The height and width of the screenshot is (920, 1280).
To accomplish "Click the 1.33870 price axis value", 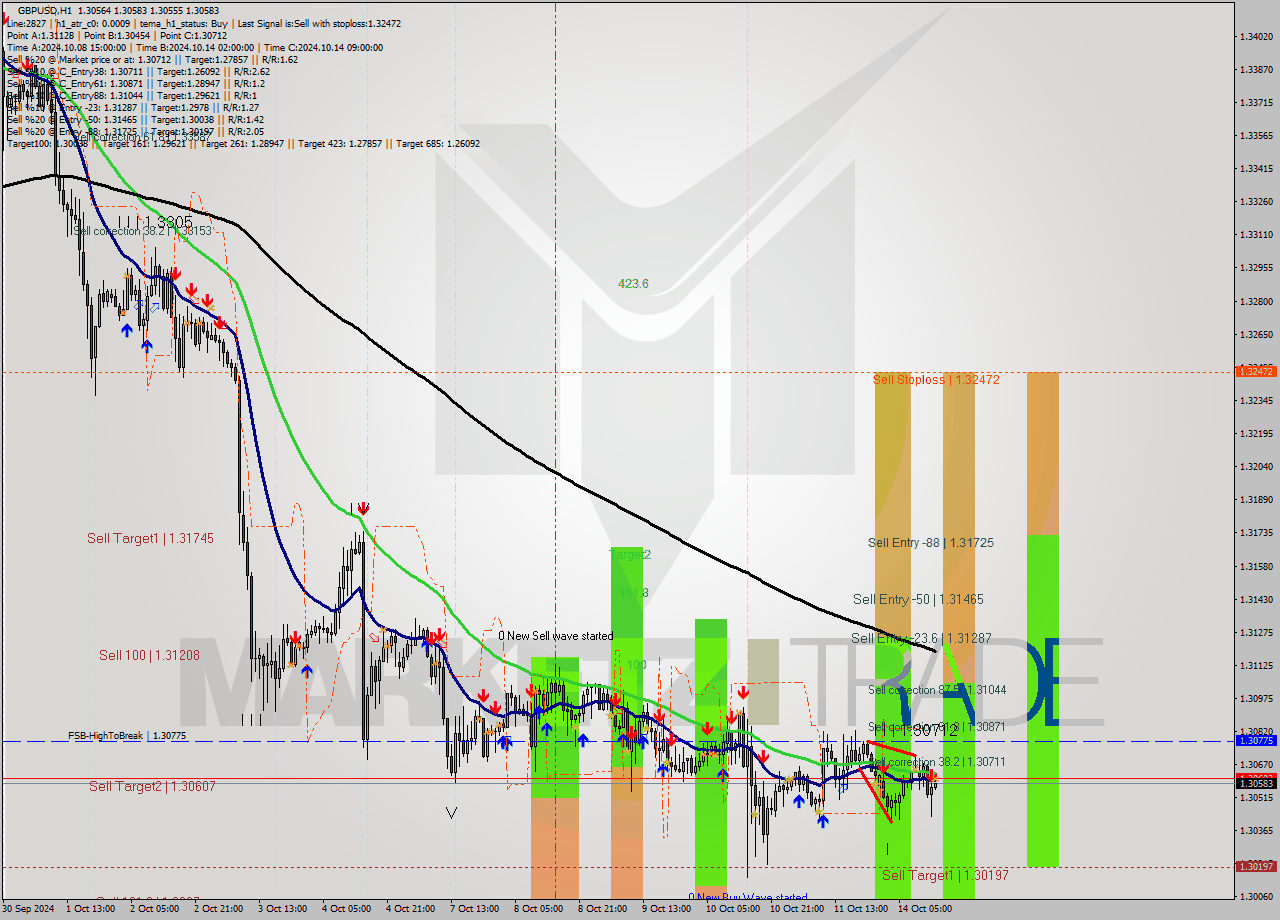I will pos(1256,70).
